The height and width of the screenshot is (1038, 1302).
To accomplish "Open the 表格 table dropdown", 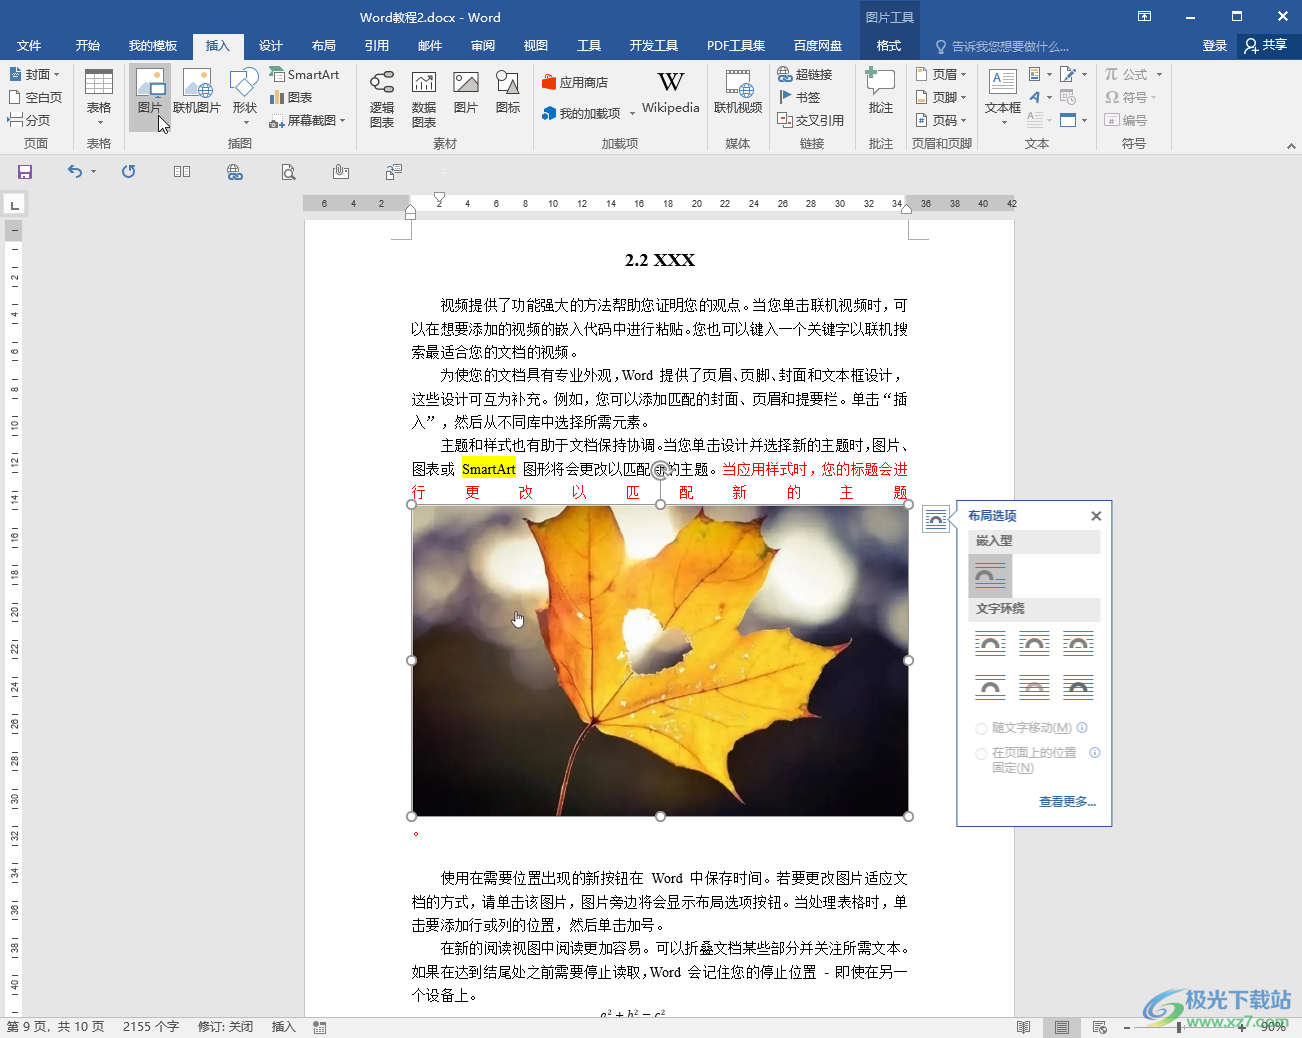I will pyautogui.click(x=99, y=98).
